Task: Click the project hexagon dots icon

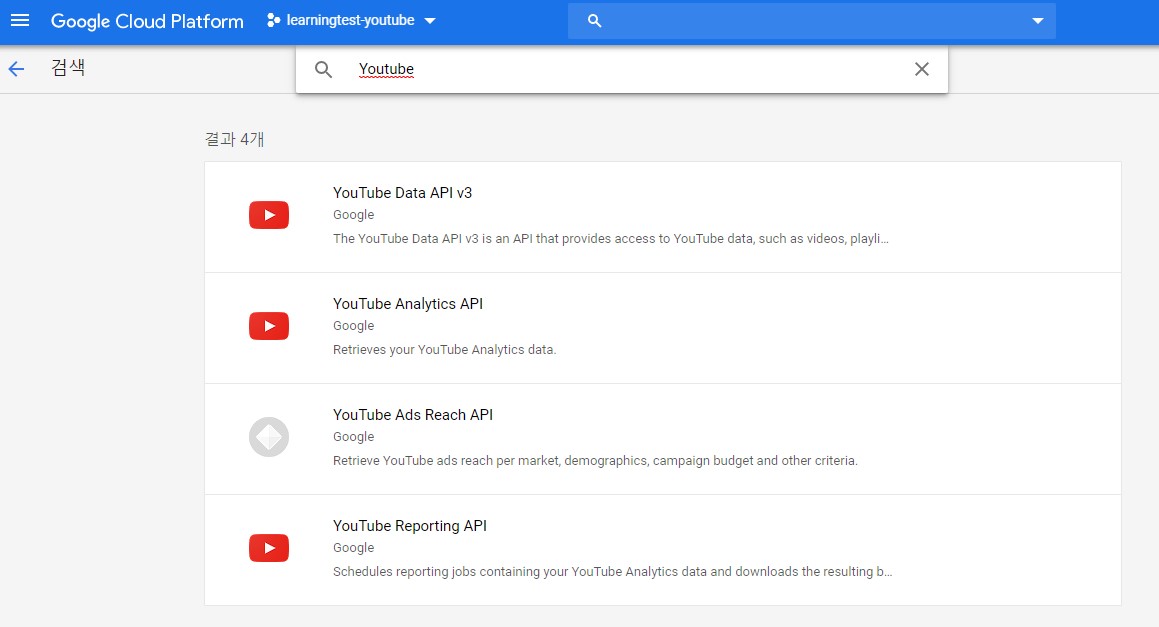Action: click(x=273, y=21)
